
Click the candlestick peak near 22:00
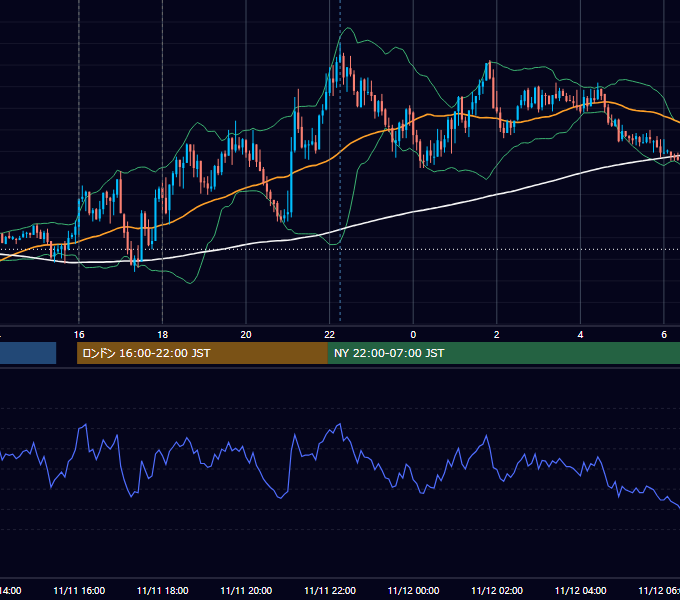tap(340, 54)
